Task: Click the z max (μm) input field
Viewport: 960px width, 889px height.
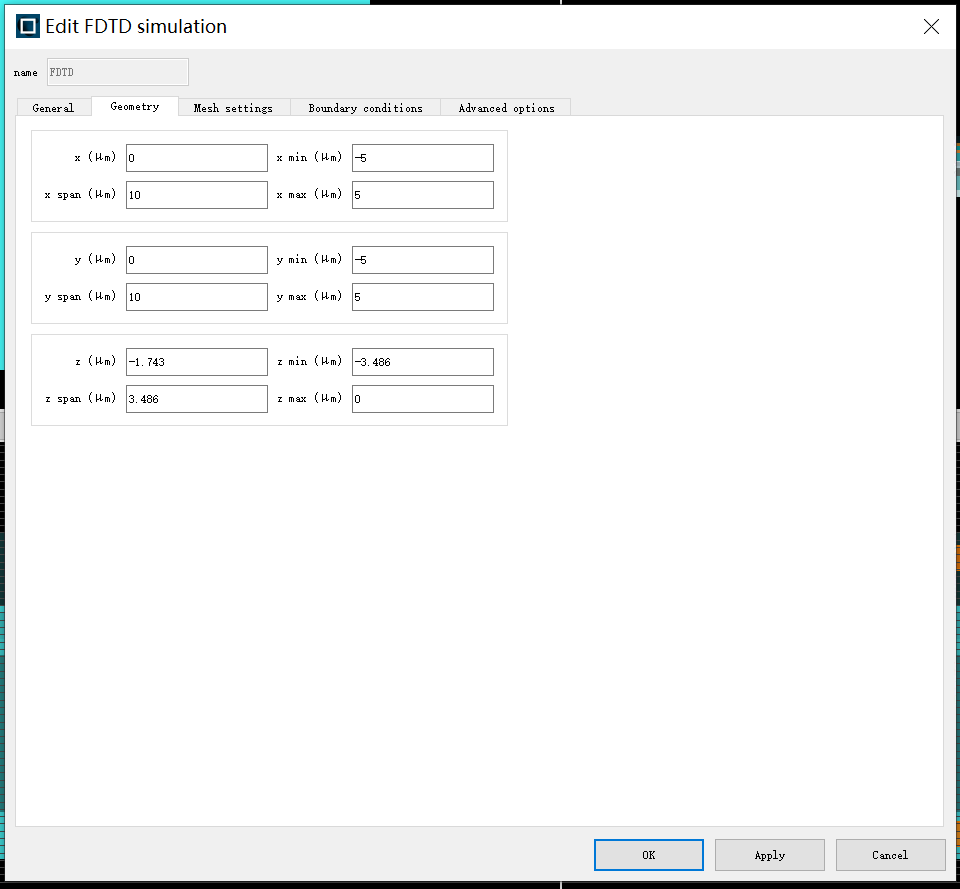Action: [422, 399]
